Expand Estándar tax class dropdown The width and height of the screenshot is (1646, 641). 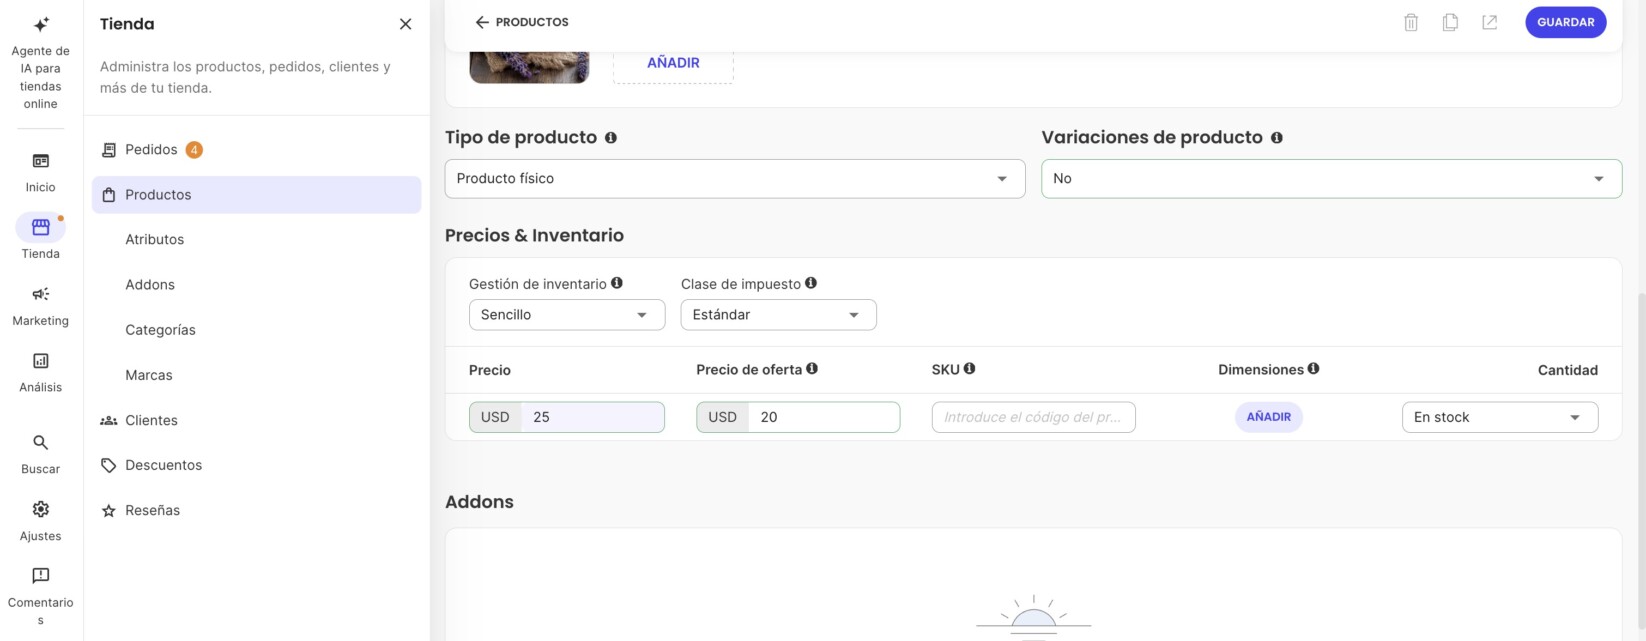[779, 315]
